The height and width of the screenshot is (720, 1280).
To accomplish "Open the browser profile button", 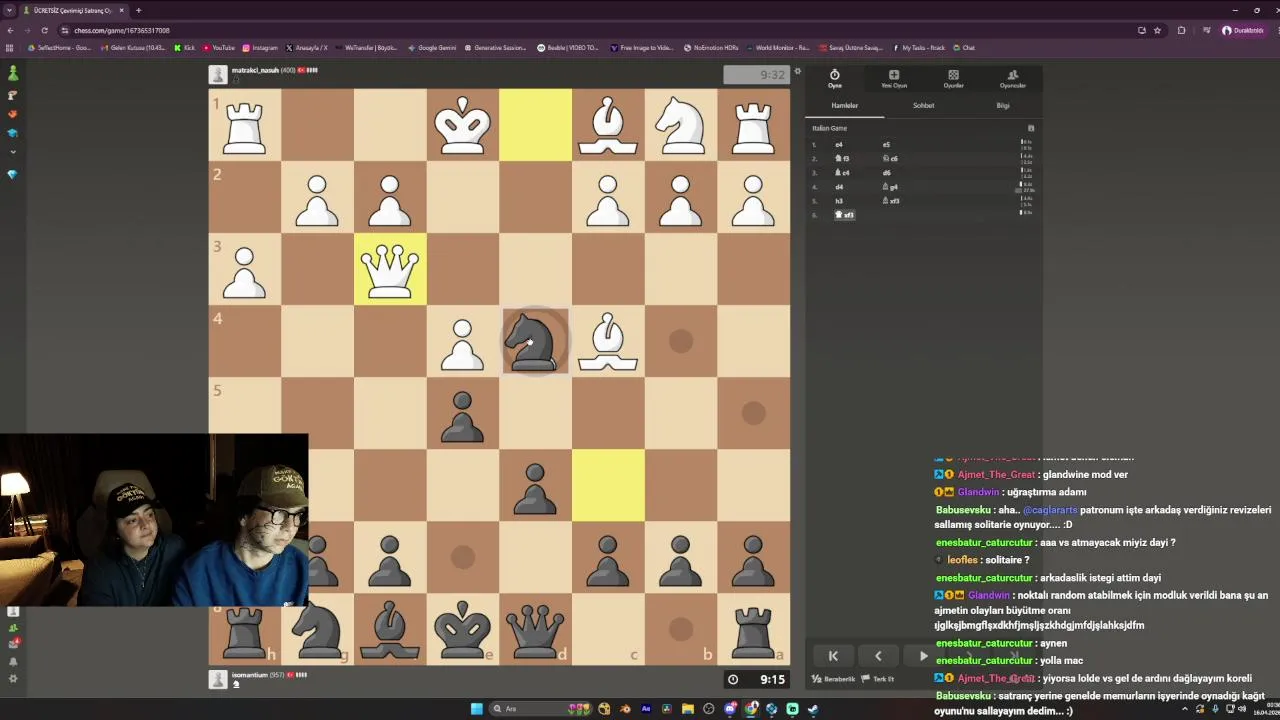I will tap(1243, 30).
